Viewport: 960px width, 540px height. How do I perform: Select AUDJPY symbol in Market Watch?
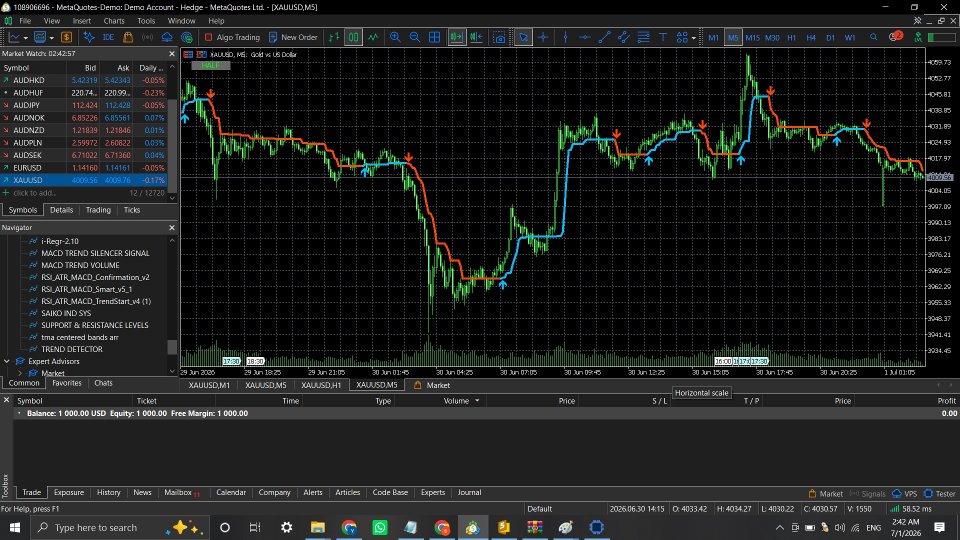[83, 105]
